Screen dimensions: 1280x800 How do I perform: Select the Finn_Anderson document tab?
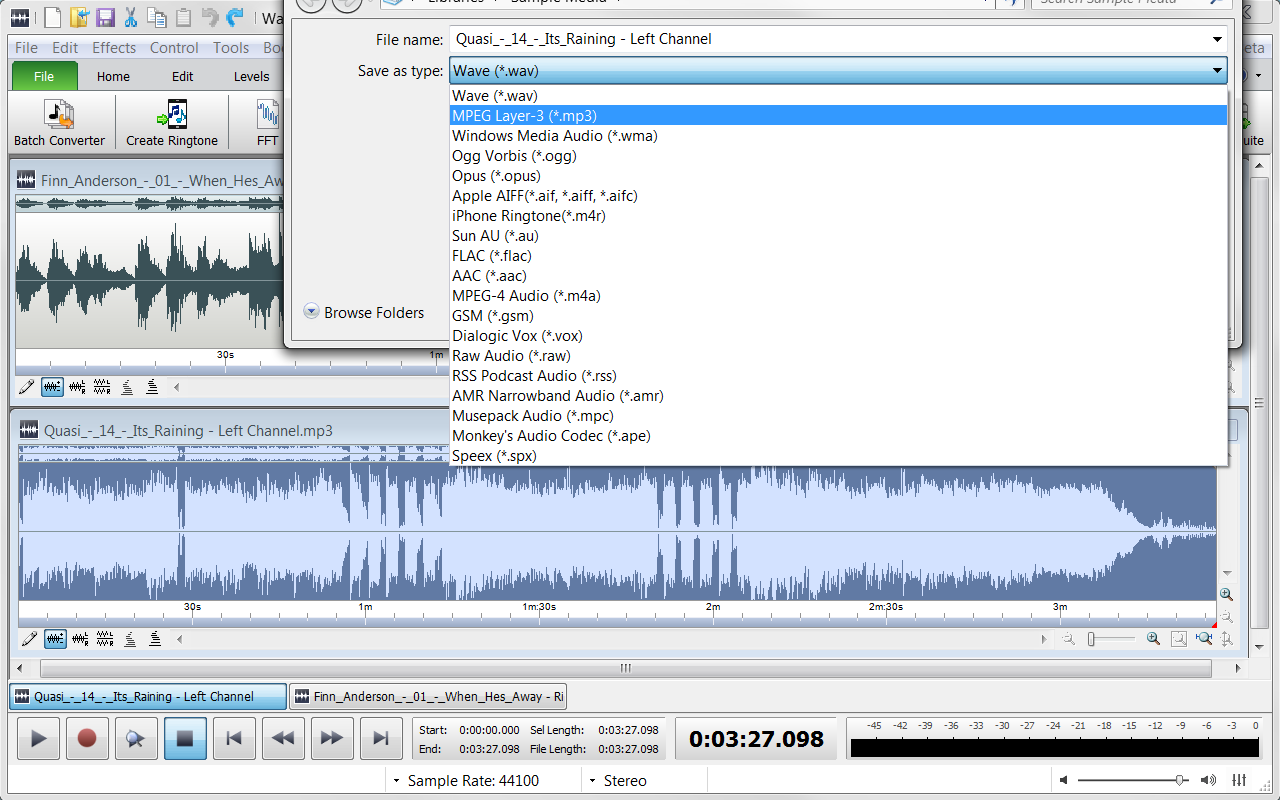[428, 696]
